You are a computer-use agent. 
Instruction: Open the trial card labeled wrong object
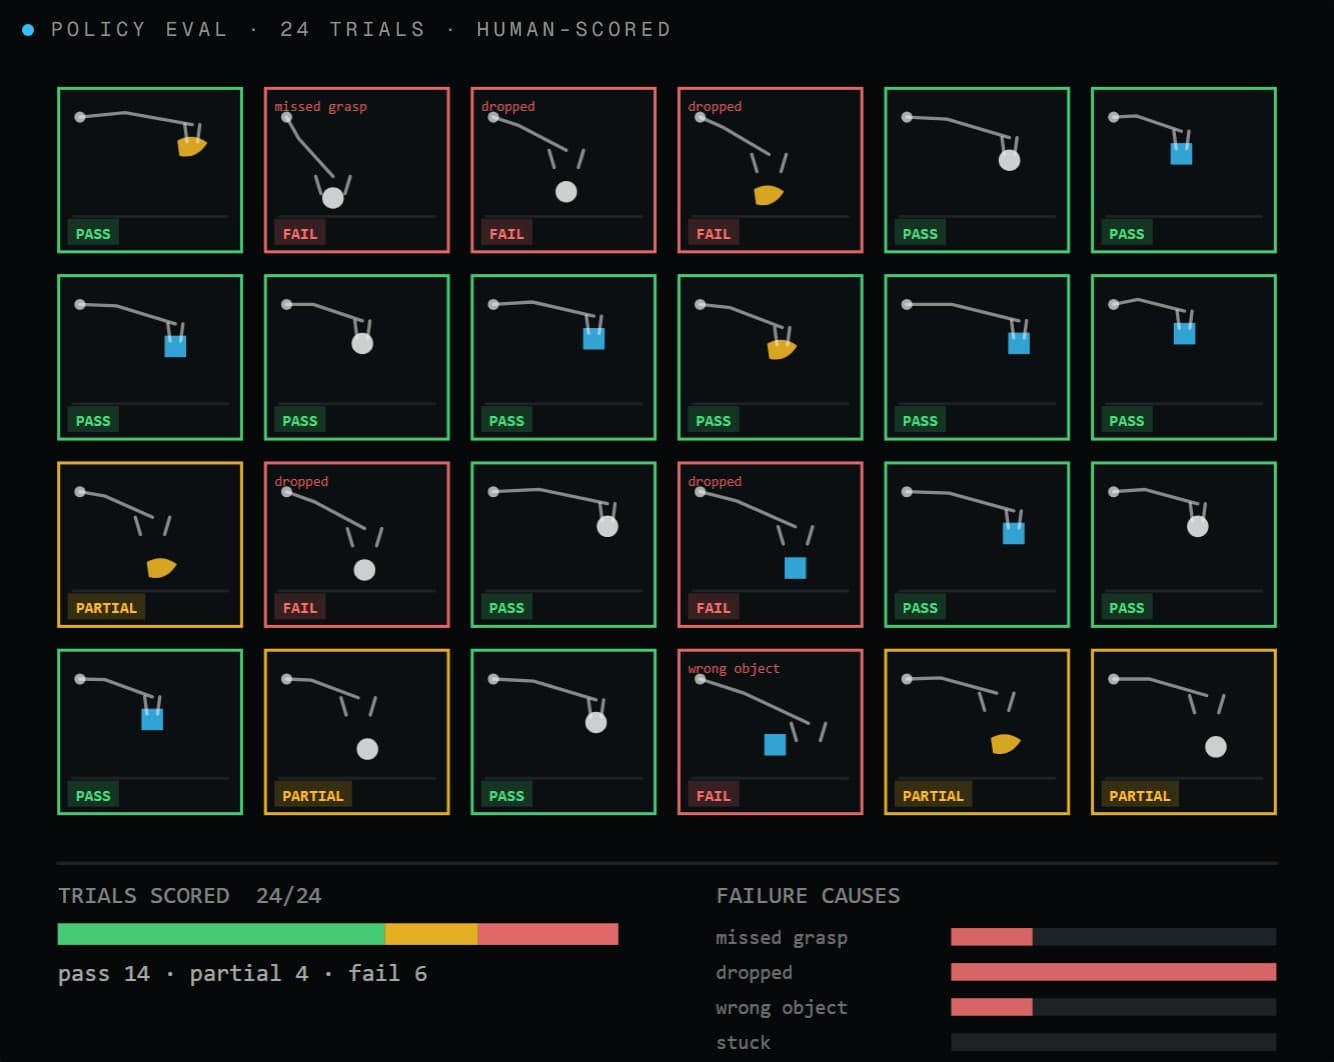click(770, 732)
